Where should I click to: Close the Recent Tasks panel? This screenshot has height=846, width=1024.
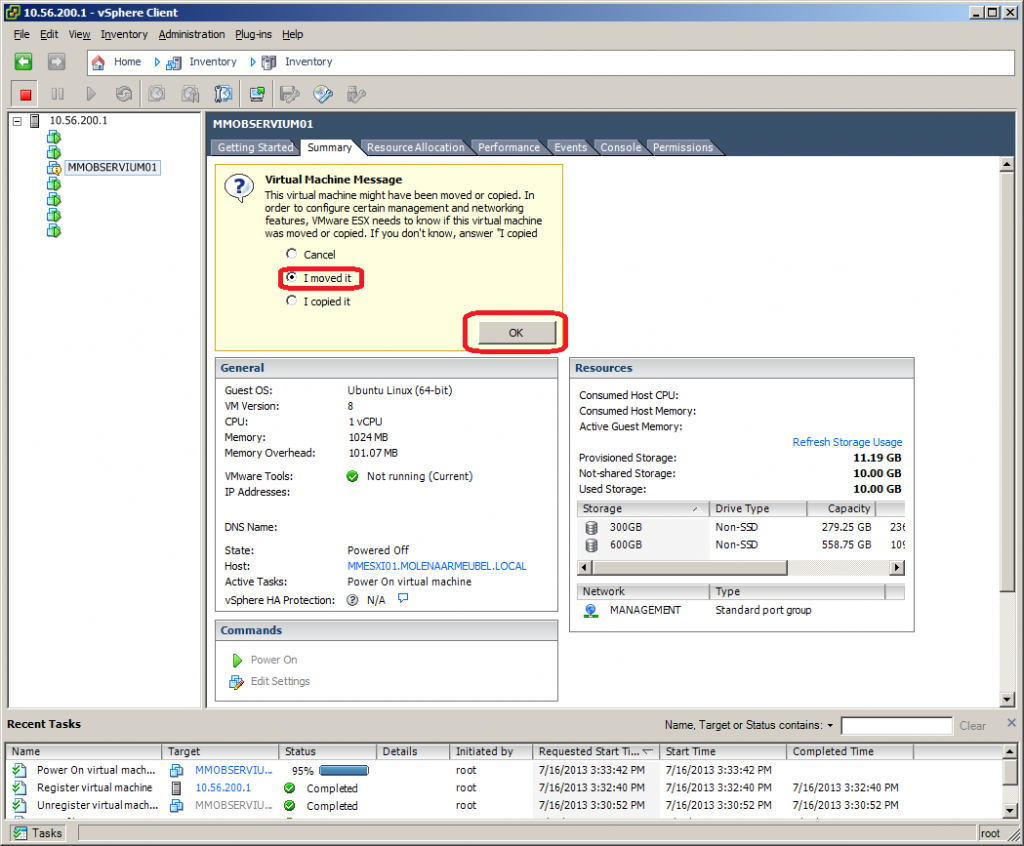pyautogui.click(x=1012, y=723)
